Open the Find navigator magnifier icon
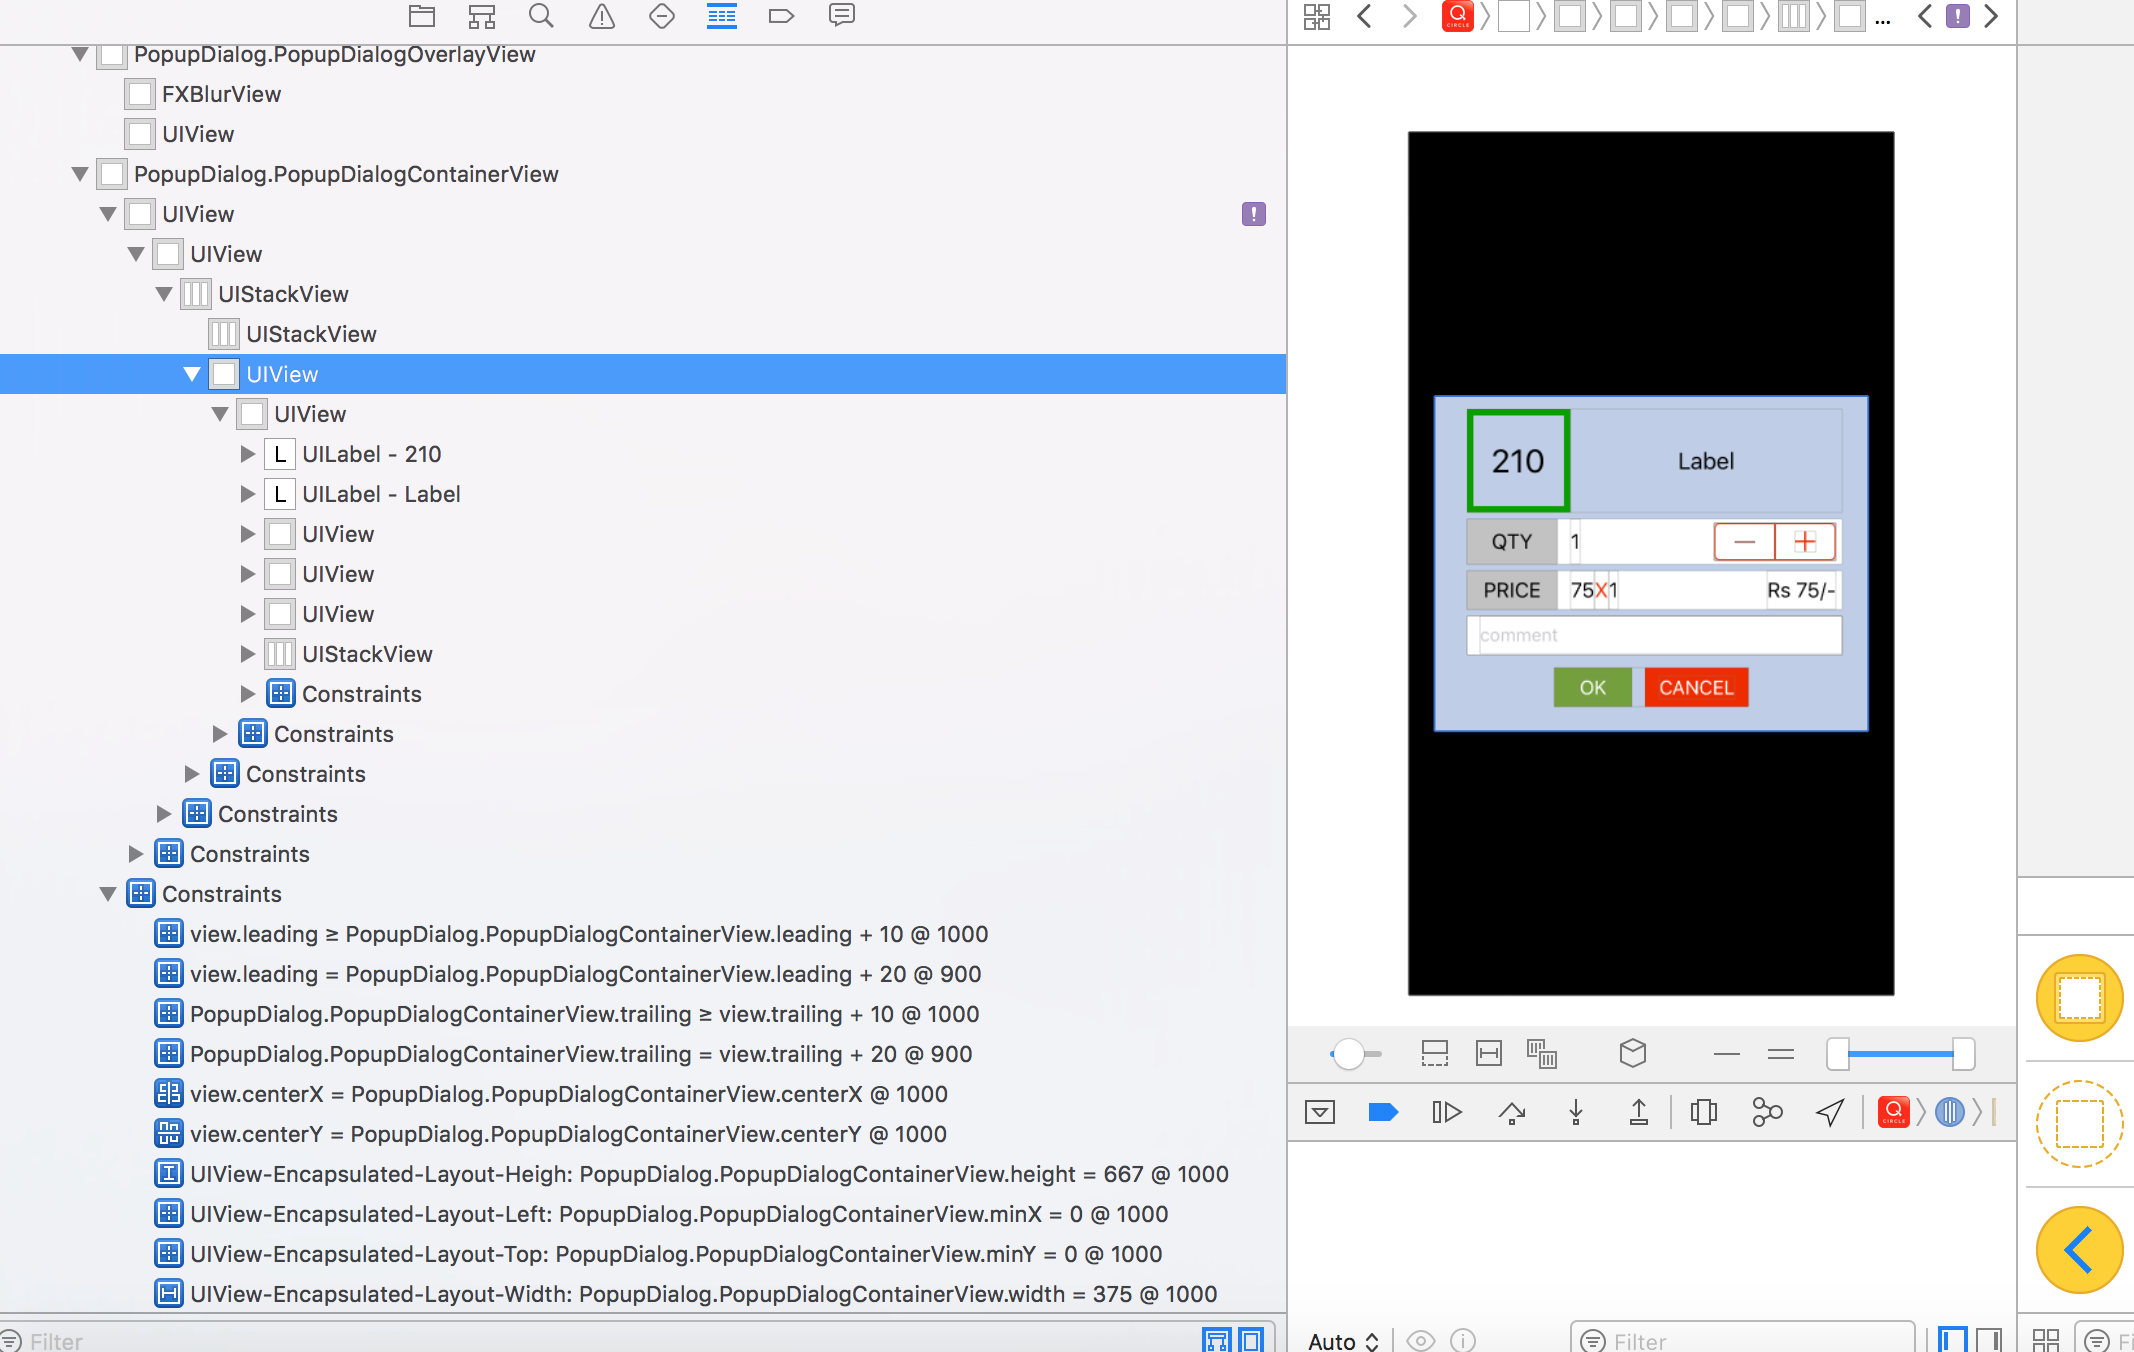The image size is (2134, 1352). pos(541,16)
